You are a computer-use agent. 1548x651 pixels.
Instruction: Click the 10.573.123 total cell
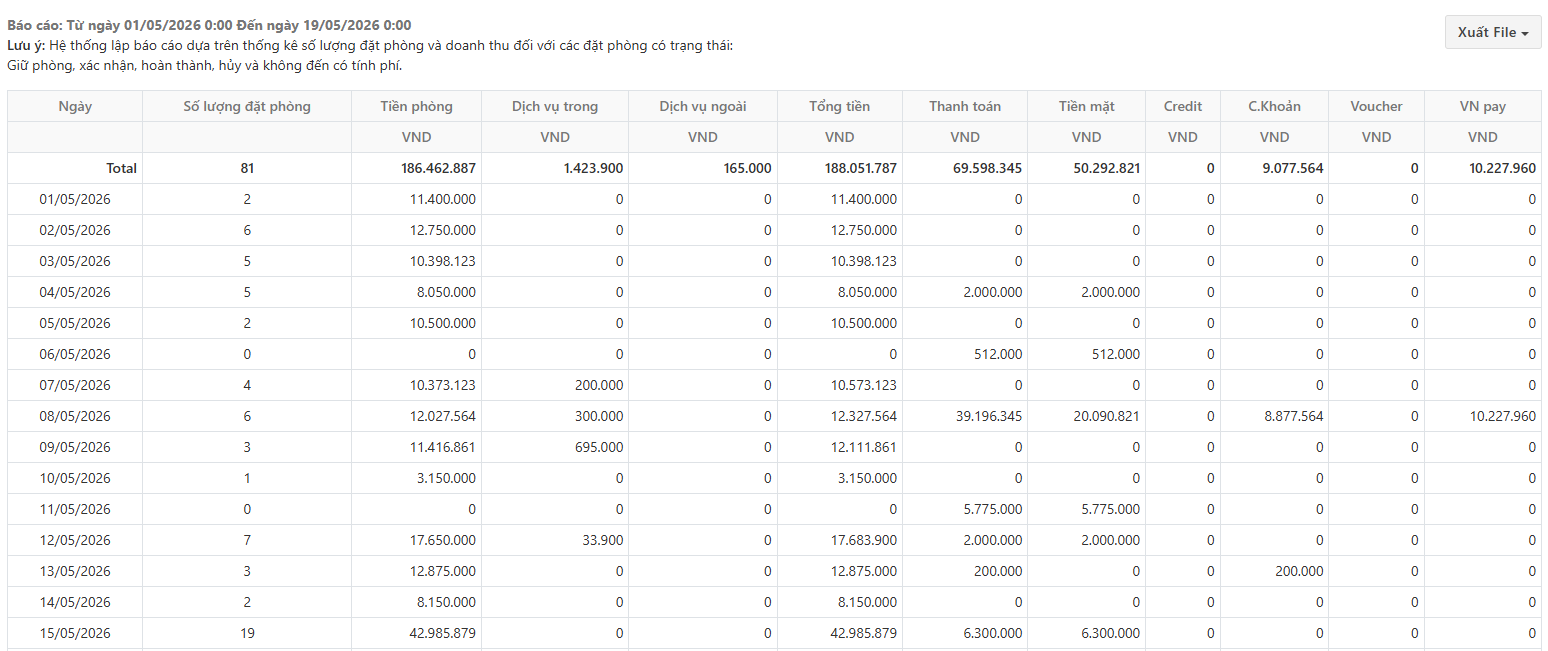coord(840,385)
